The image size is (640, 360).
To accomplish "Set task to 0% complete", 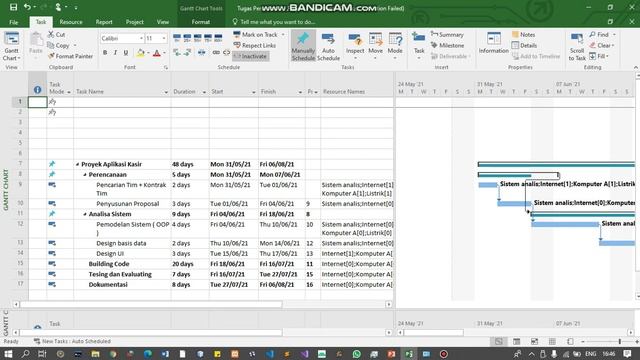I will (x=177, y=38).
